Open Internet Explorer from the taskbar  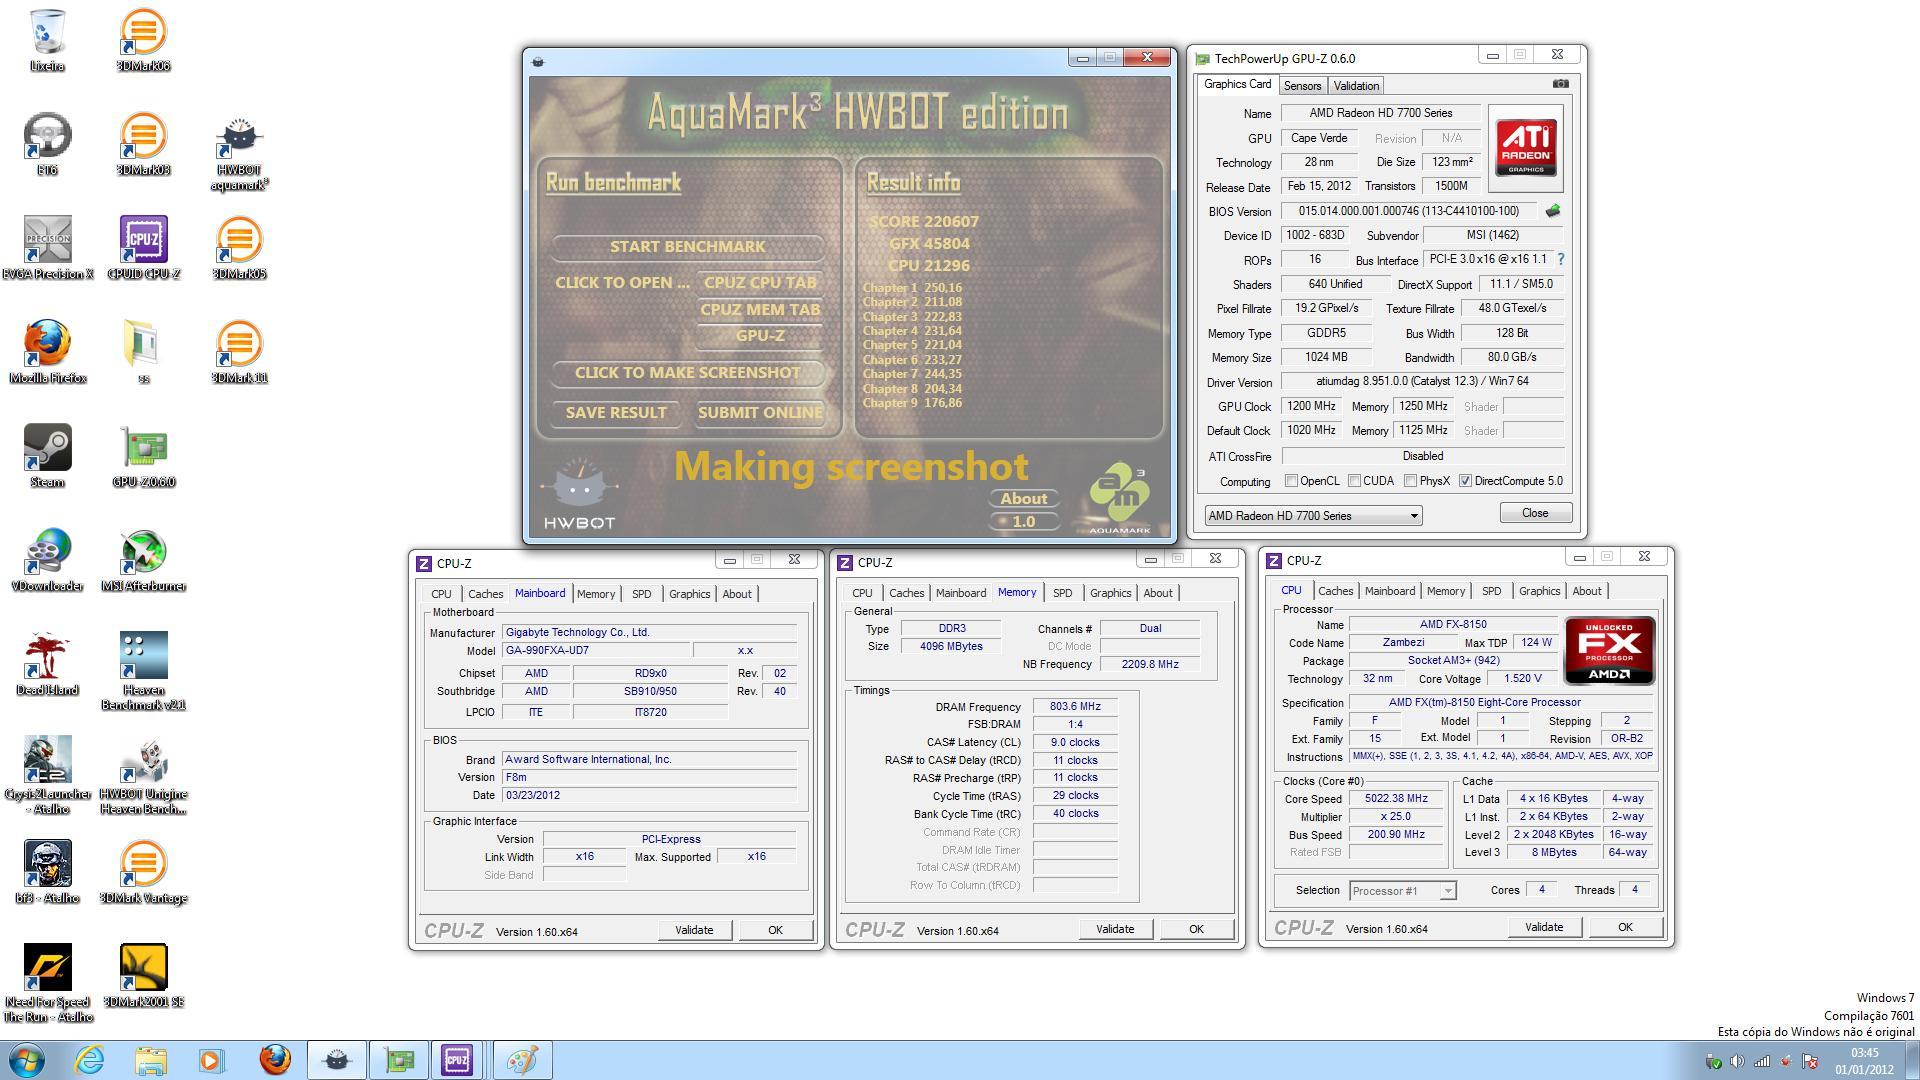90,1059
